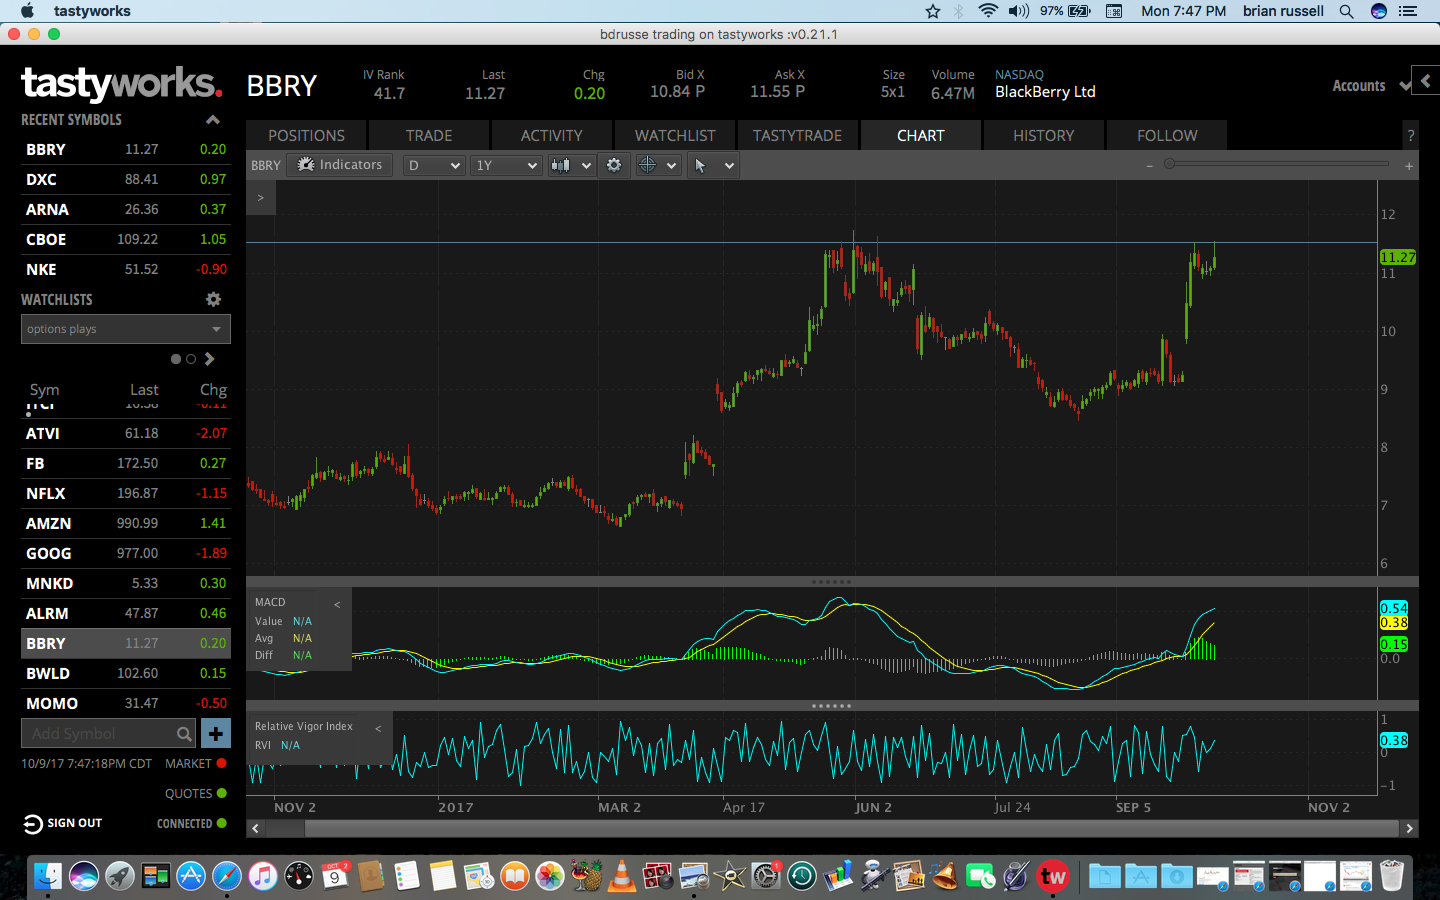Open the watchlists settings gear
Viewport: 1440px width, 900px height.
213,299
